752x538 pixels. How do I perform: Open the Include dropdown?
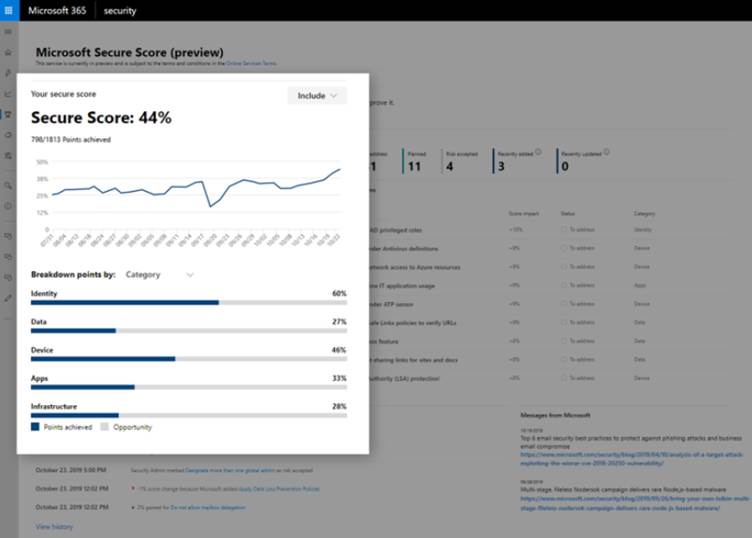(x=317, y=95)
